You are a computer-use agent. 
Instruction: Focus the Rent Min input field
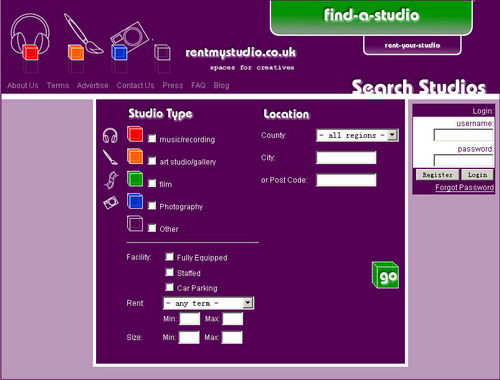[x=190, y=319]
